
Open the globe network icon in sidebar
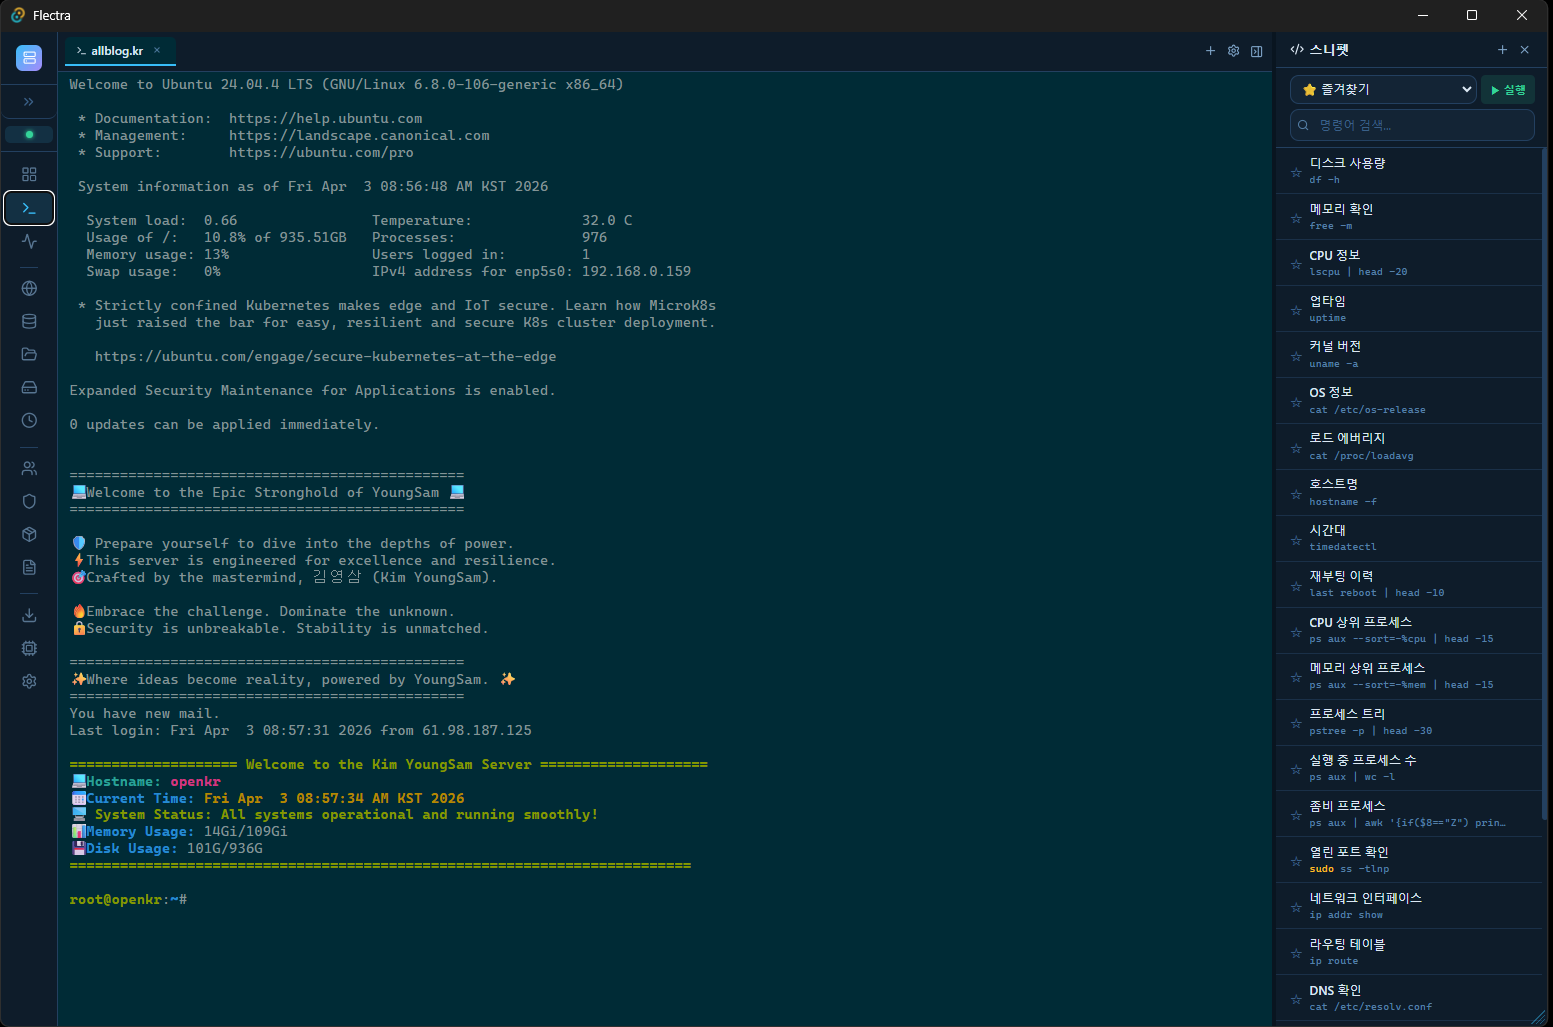[29, 288]
